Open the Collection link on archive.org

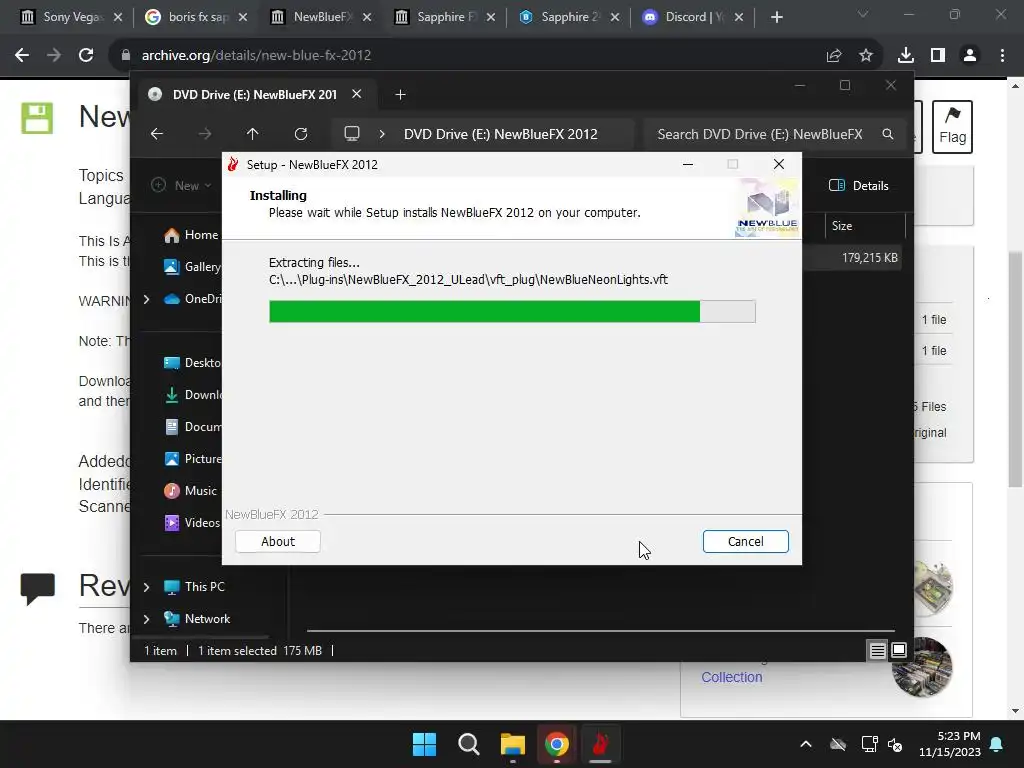click(731, 677)
